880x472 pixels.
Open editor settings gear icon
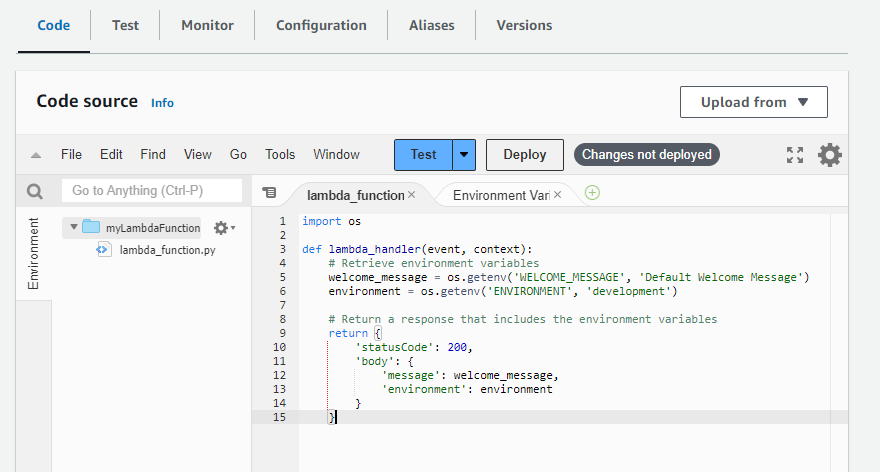[x=830, y=155]
